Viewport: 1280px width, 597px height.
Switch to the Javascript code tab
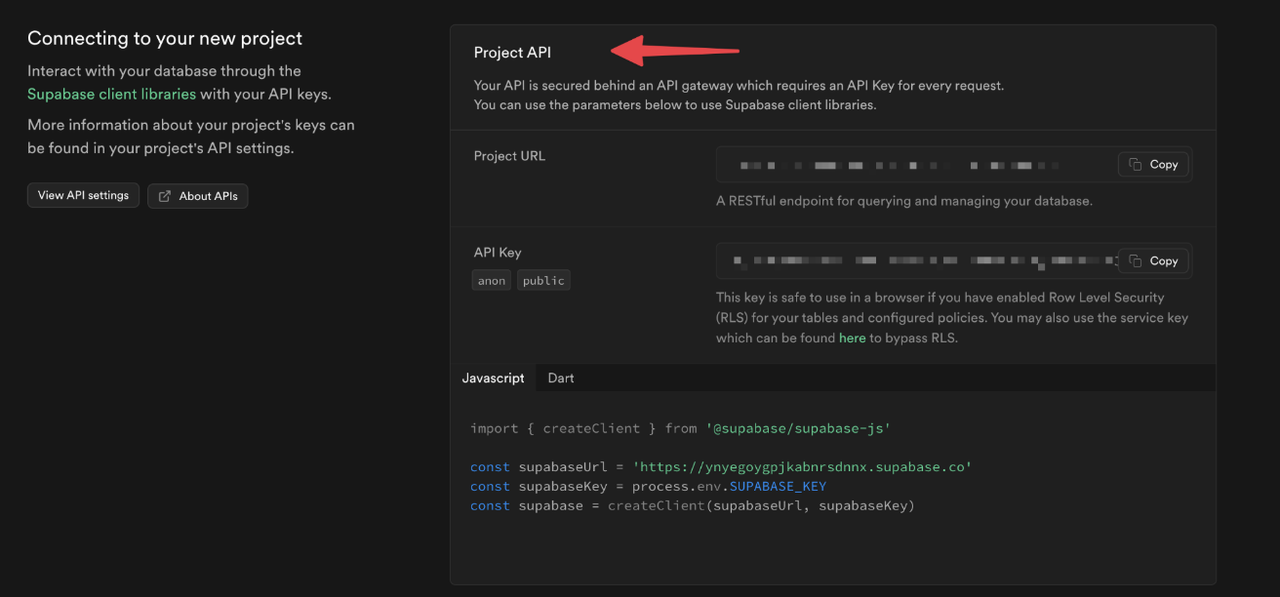tap(493, 378)
